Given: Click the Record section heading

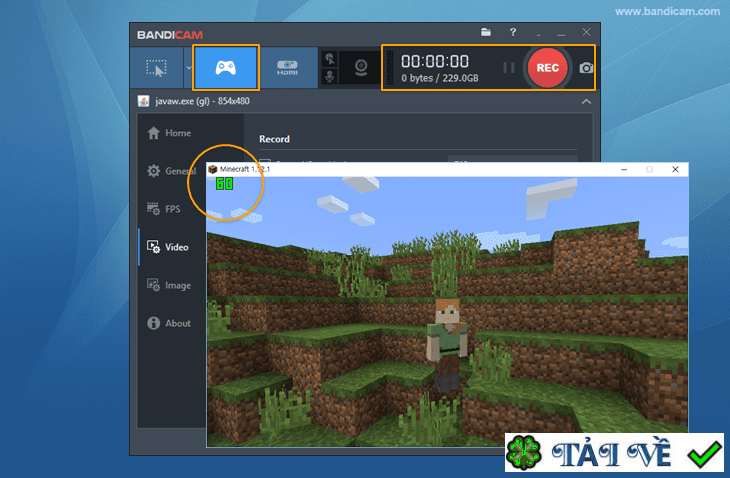Looking at the screenshot, I should [274, 139].
